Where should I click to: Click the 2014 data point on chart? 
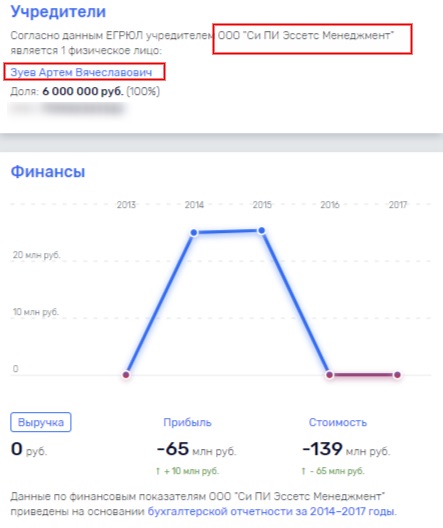click(x=194, y=232)
